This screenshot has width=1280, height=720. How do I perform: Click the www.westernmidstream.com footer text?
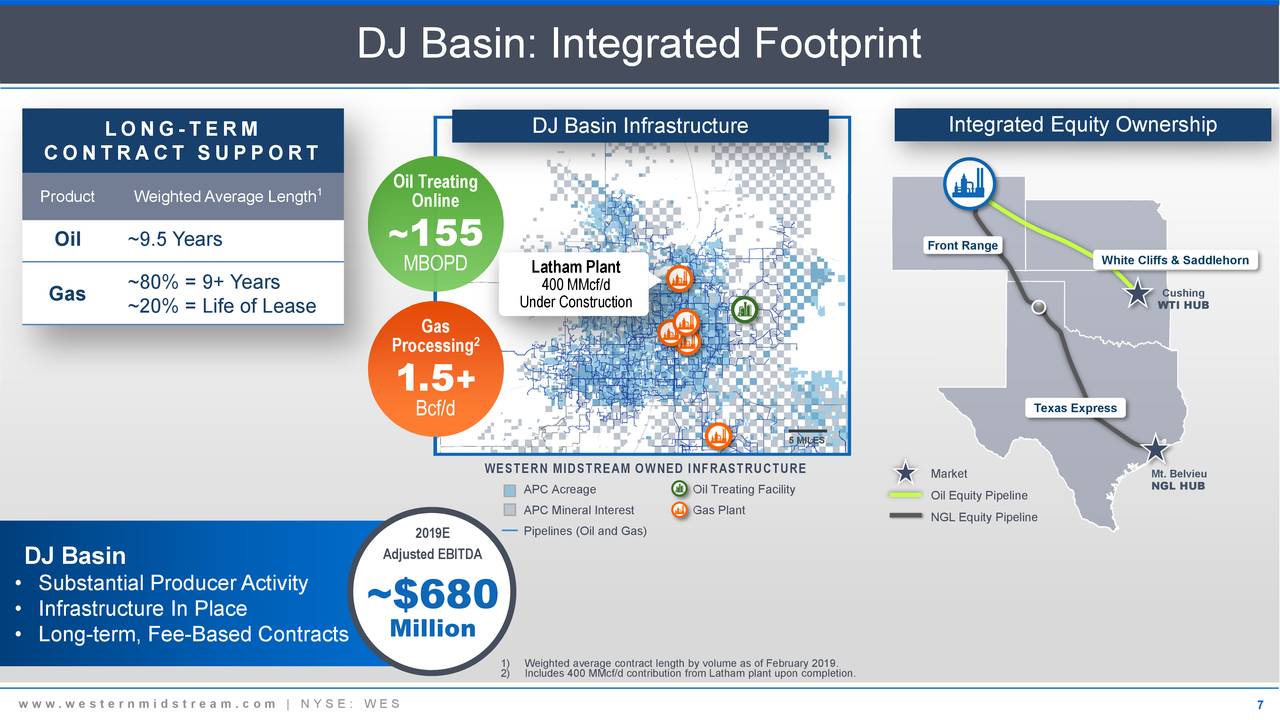[147, 703]
